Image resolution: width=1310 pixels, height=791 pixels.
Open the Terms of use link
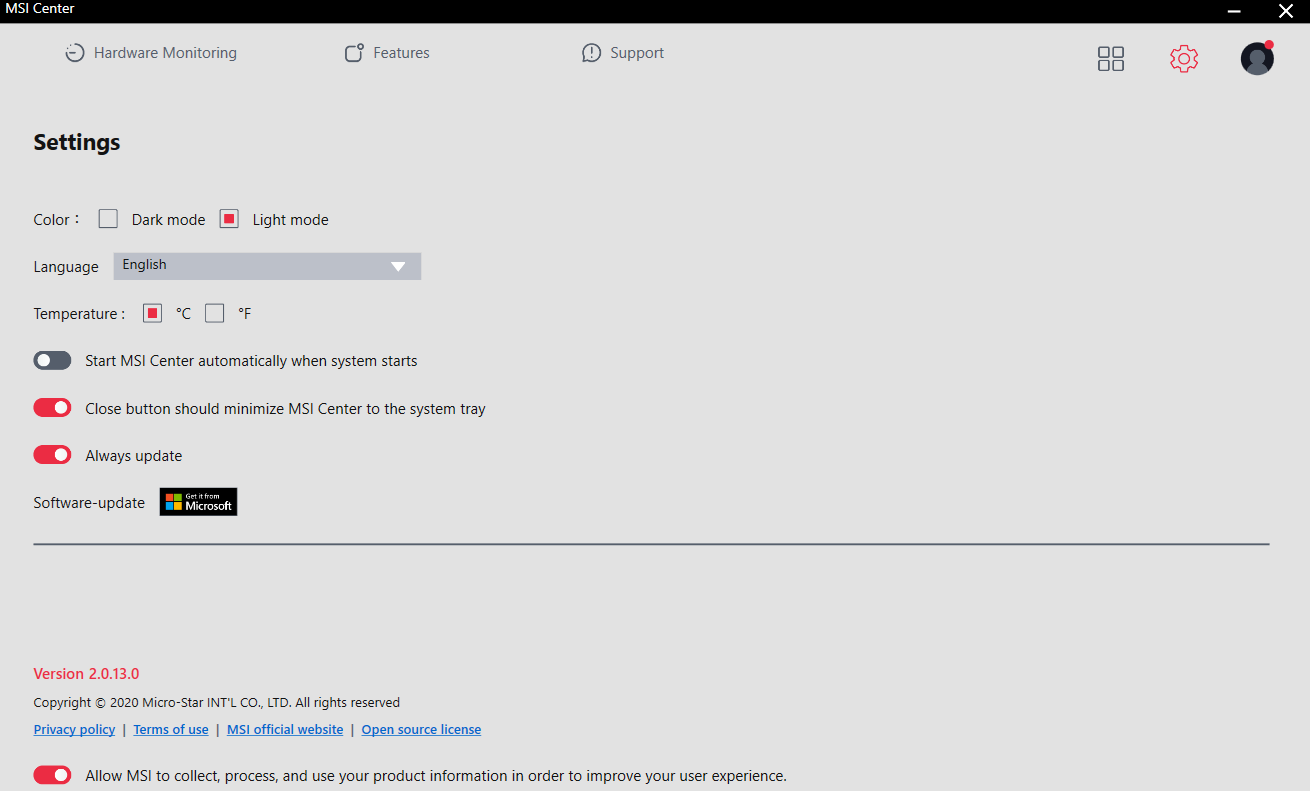pos(171,730)
